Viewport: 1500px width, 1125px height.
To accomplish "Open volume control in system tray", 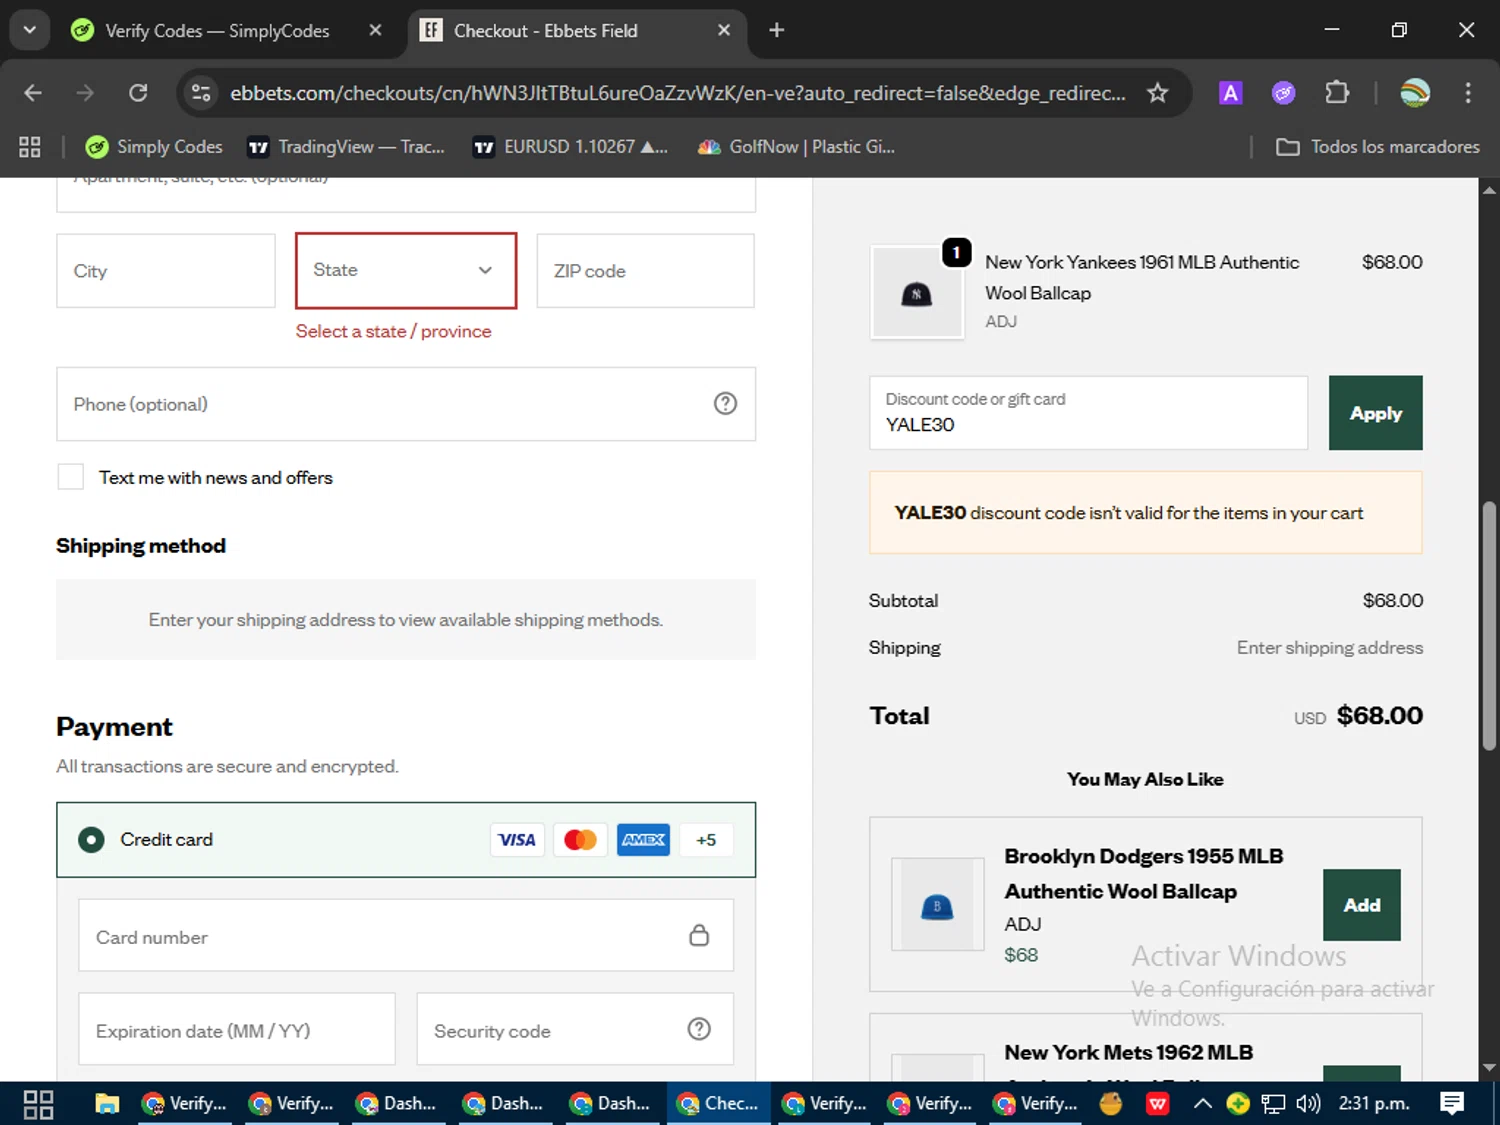I will coord(1308,1104).
